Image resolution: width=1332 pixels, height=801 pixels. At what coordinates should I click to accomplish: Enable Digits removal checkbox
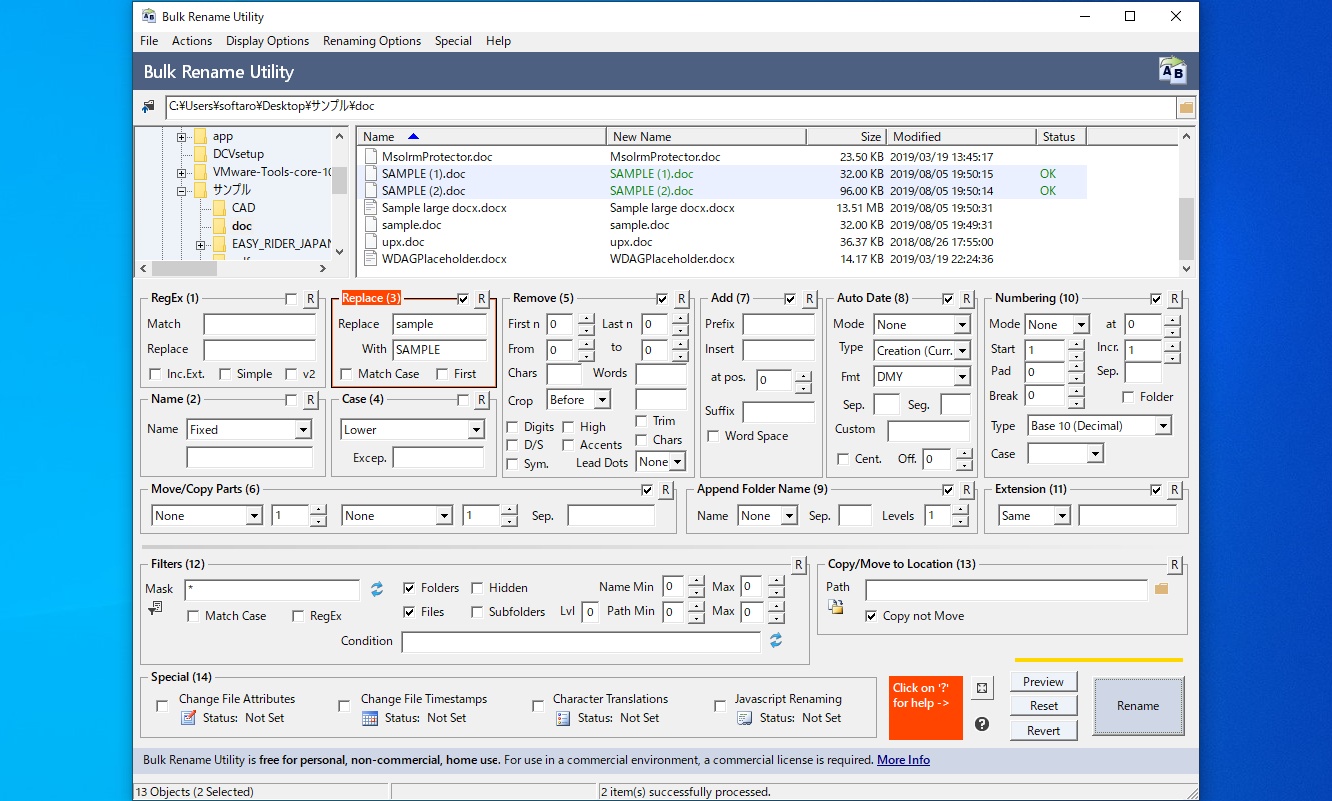(x=513, y=427)
